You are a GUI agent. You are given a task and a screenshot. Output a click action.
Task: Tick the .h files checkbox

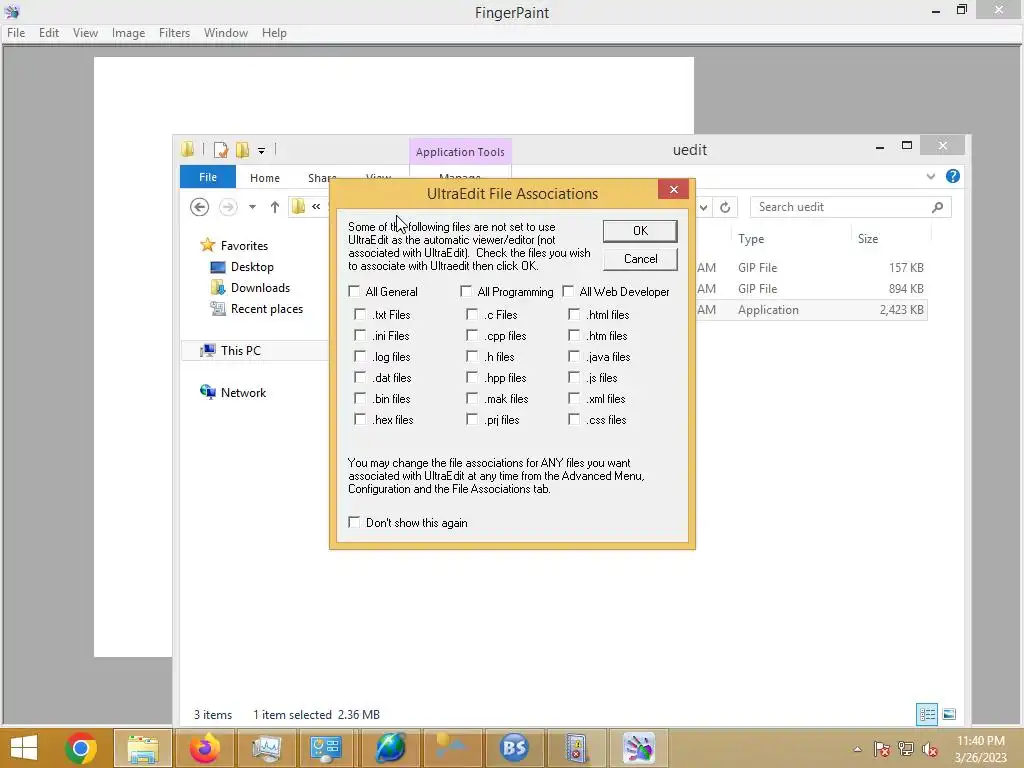472,356
